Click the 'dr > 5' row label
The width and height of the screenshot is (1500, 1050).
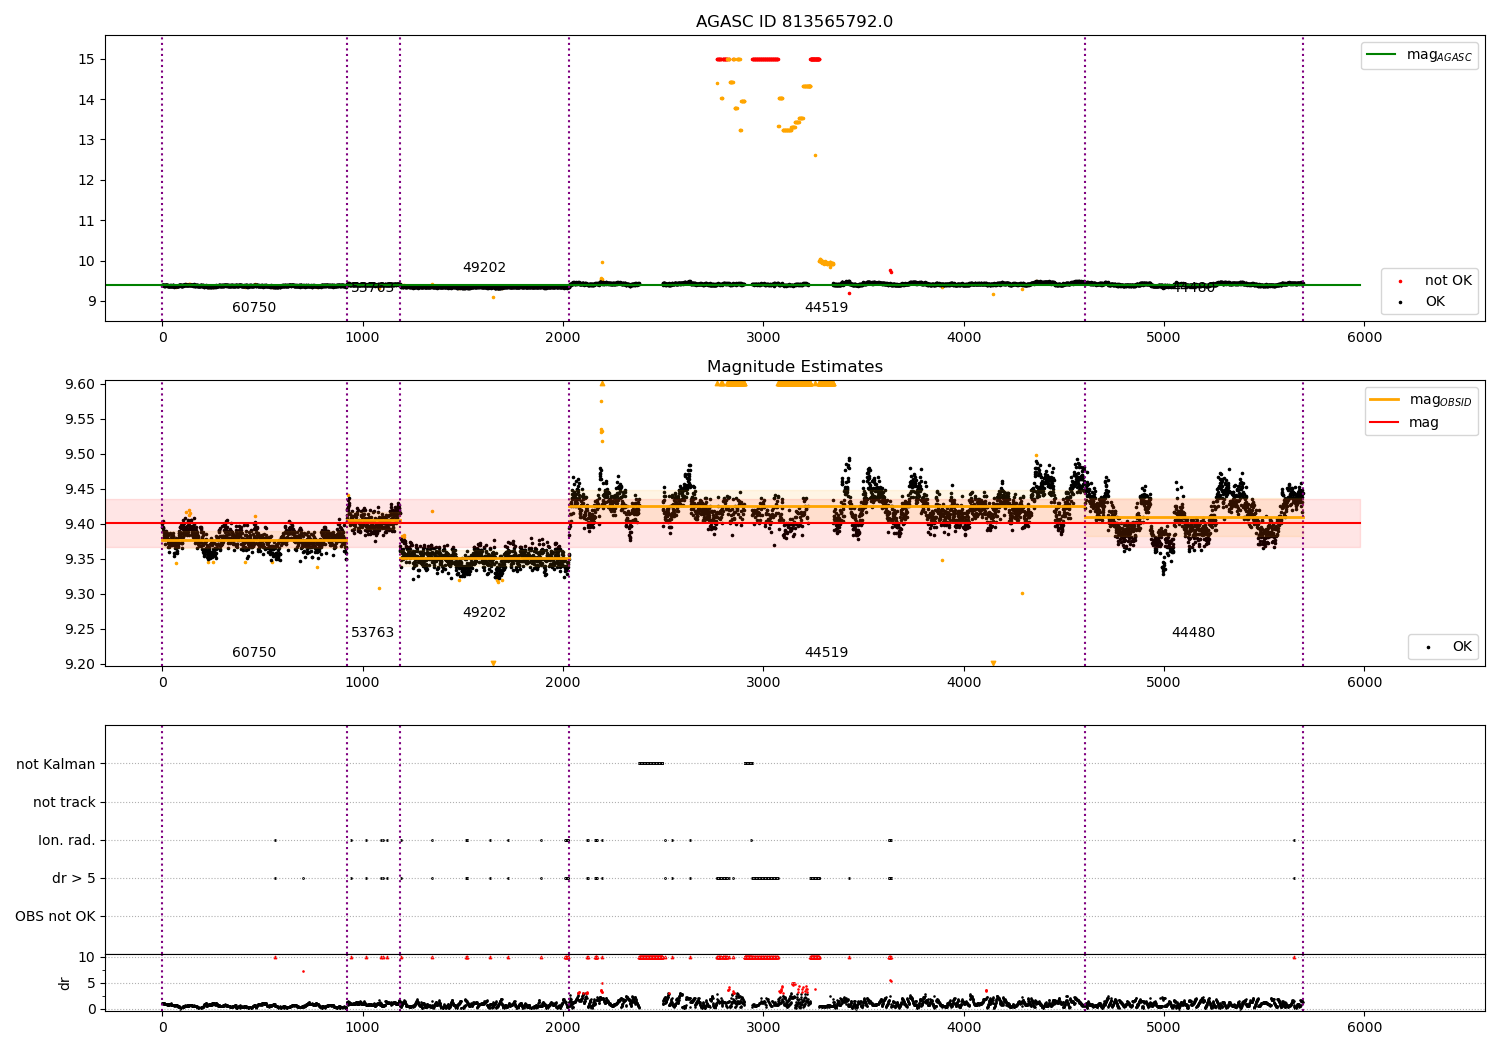(74, 878)
